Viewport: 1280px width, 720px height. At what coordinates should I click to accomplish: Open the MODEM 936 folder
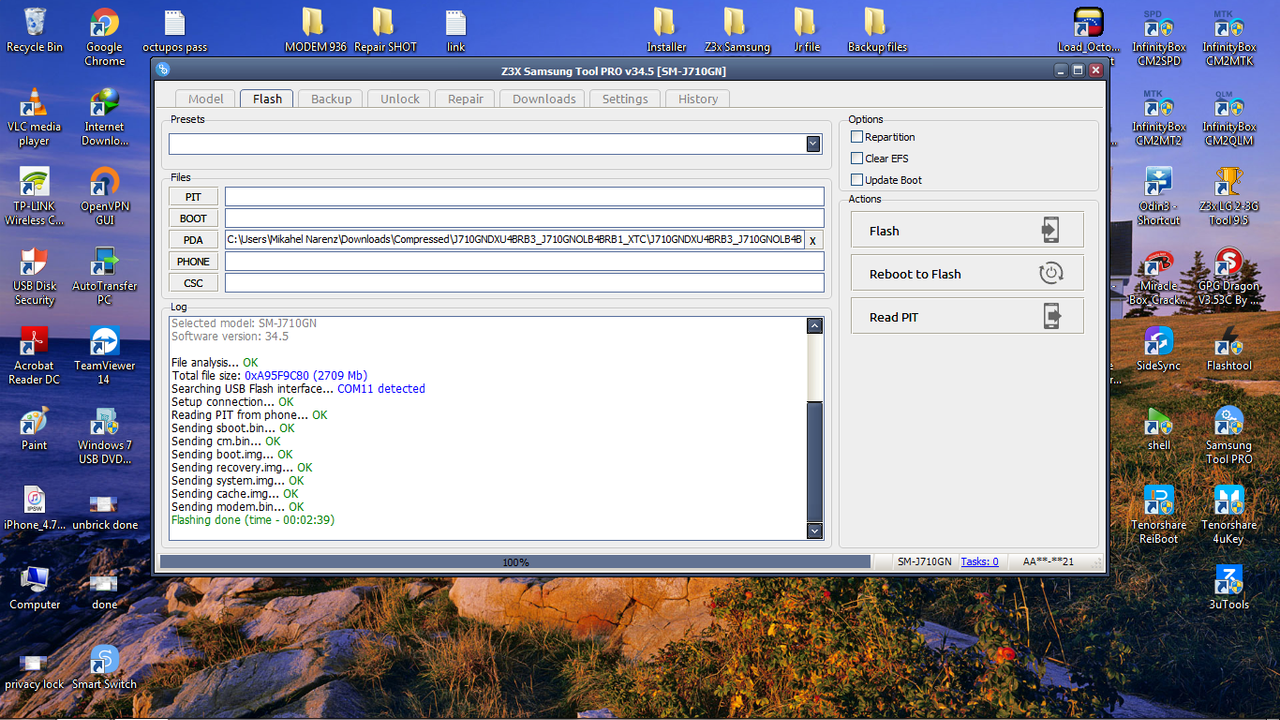314,30
